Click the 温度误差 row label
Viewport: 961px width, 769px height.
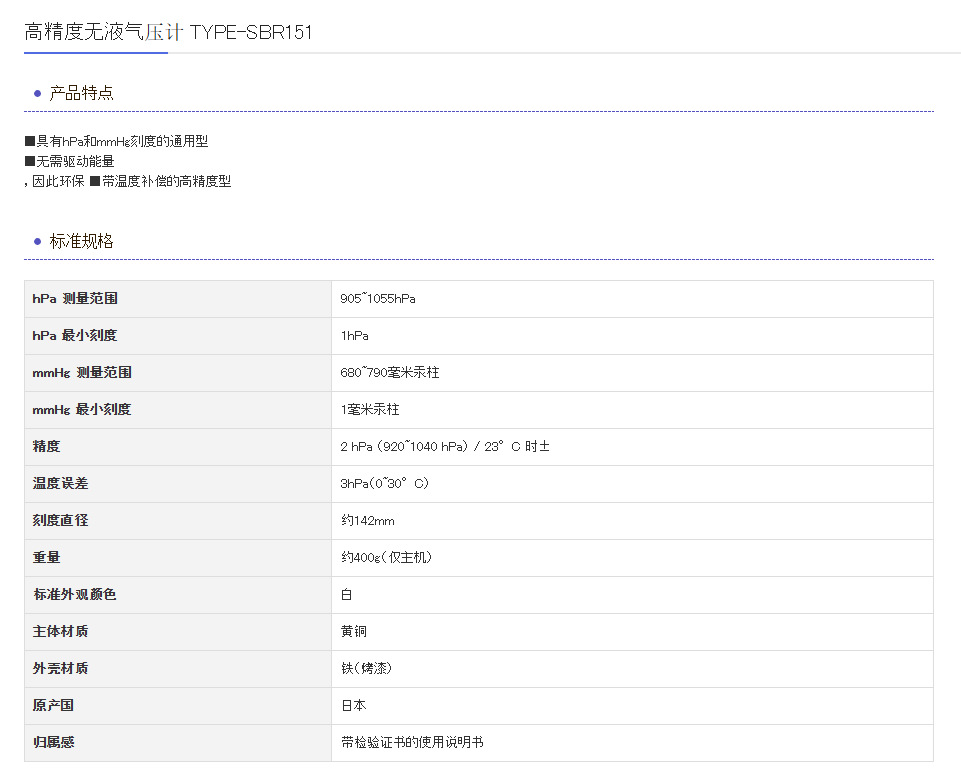point(60,483)
